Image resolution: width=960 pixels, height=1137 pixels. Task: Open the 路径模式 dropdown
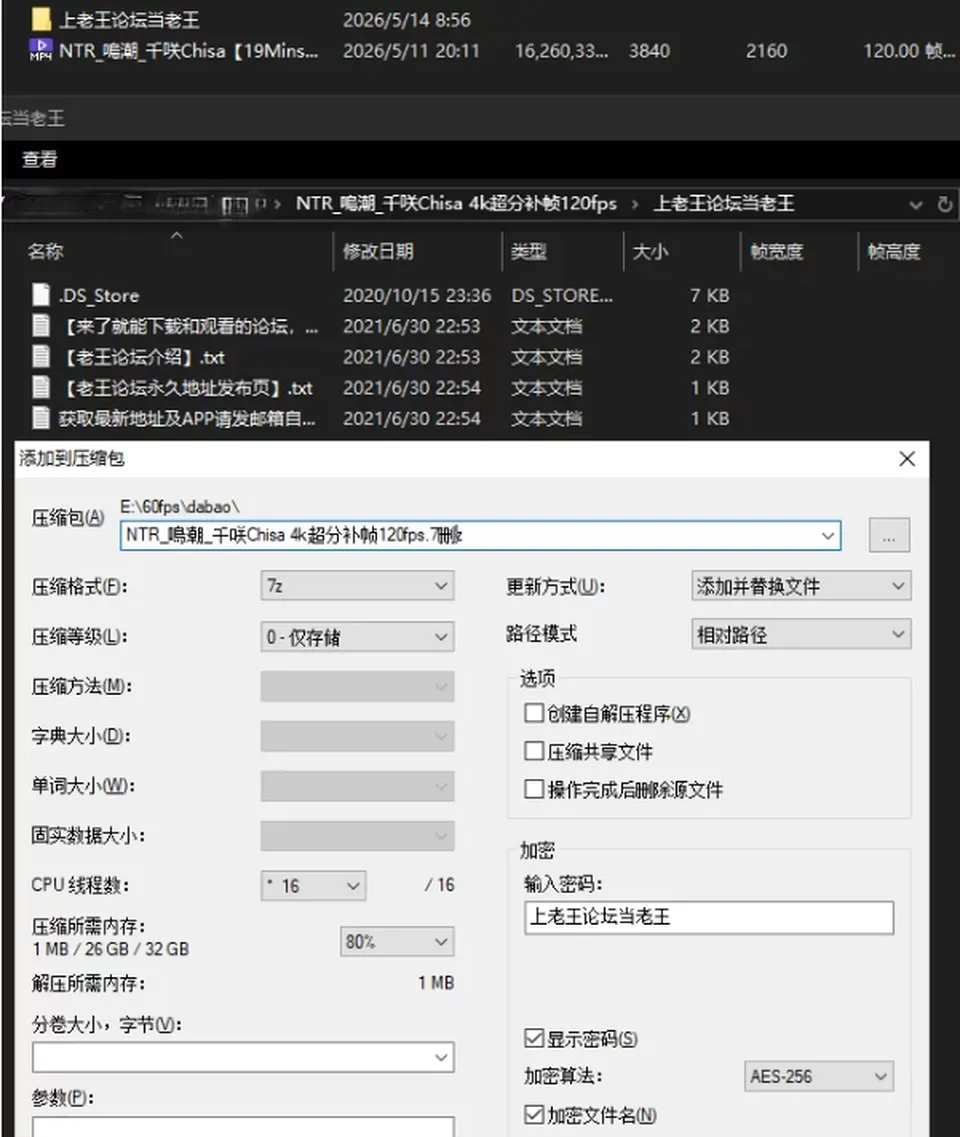click(x=801, y=634)
